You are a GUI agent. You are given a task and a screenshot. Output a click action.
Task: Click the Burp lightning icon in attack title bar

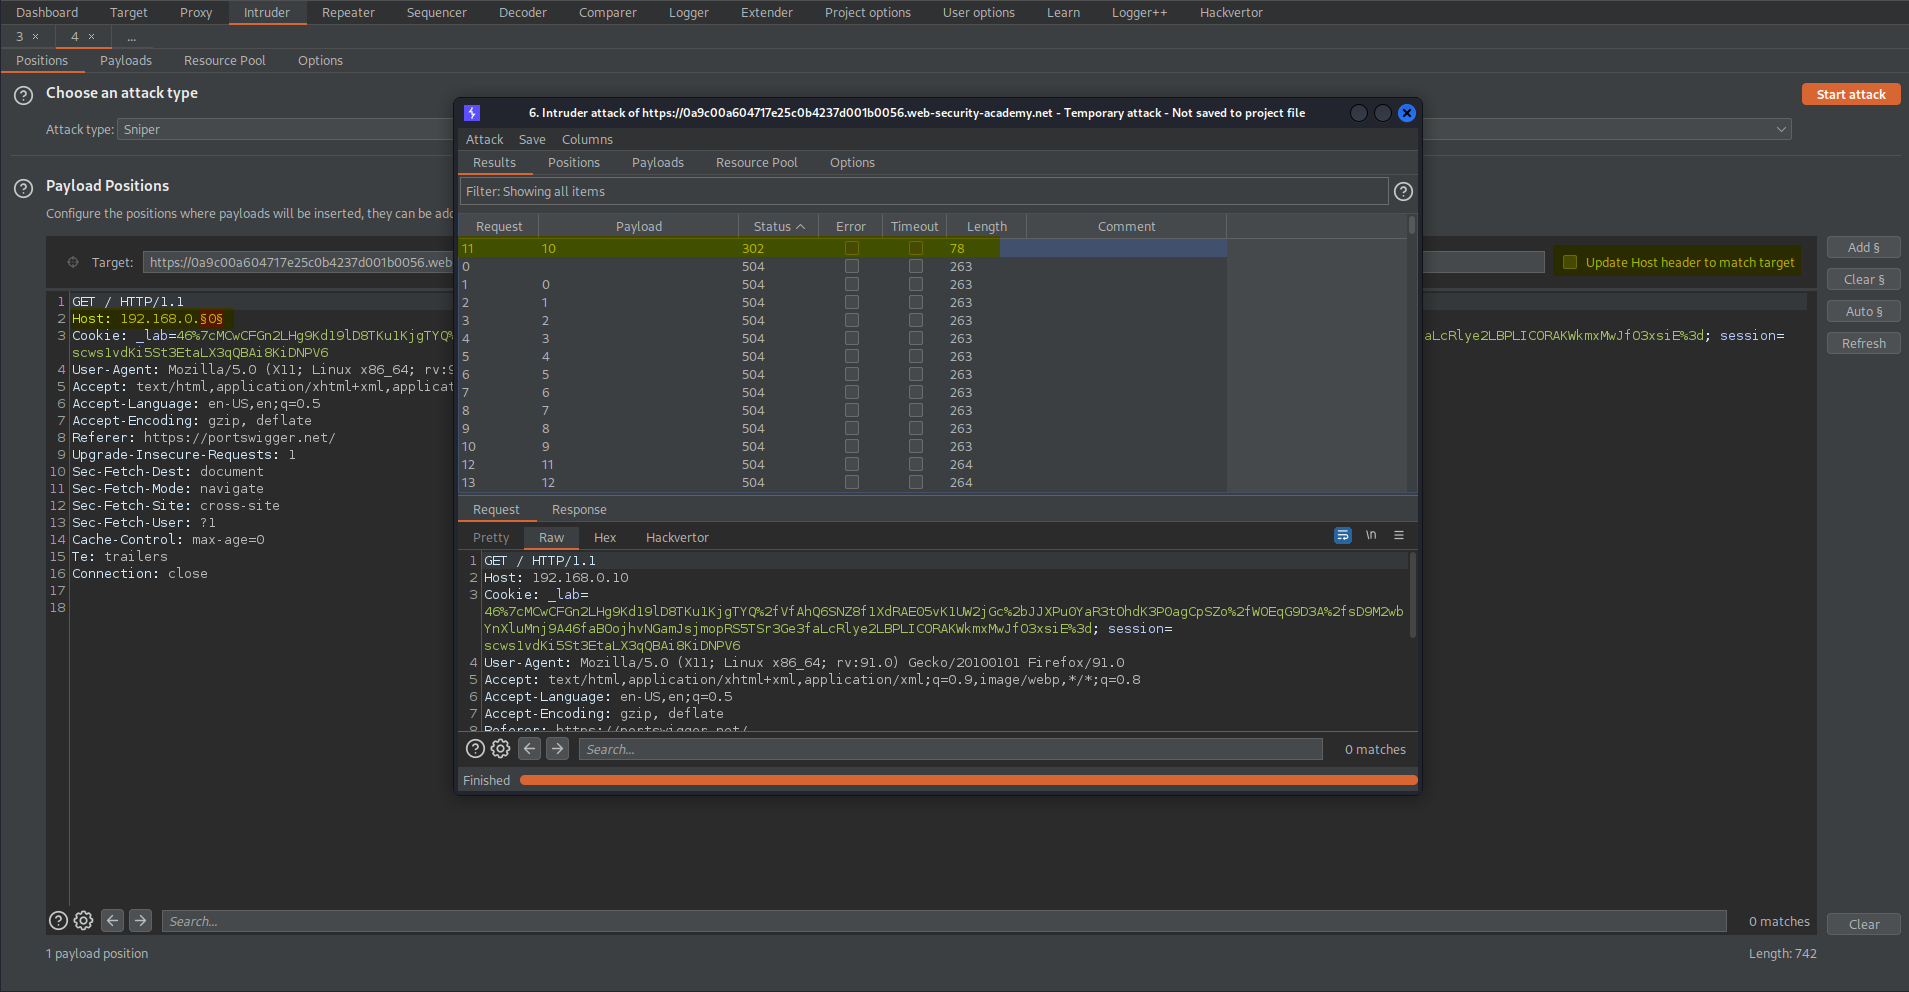pyautogui.click(x=472, y=113)
